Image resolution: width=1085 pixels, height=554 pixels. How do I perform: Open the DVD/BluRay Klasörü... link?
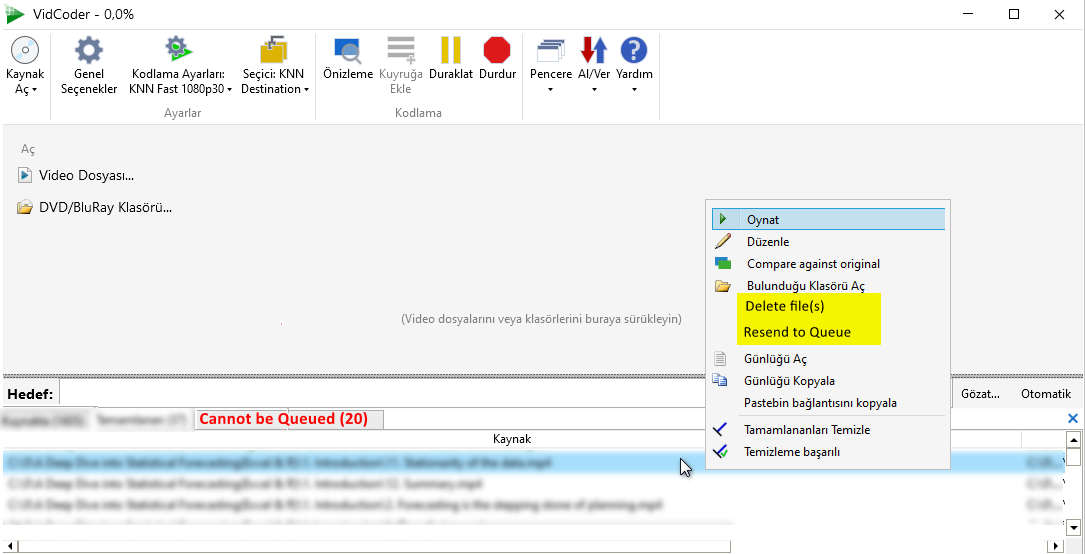pos(105,207)
